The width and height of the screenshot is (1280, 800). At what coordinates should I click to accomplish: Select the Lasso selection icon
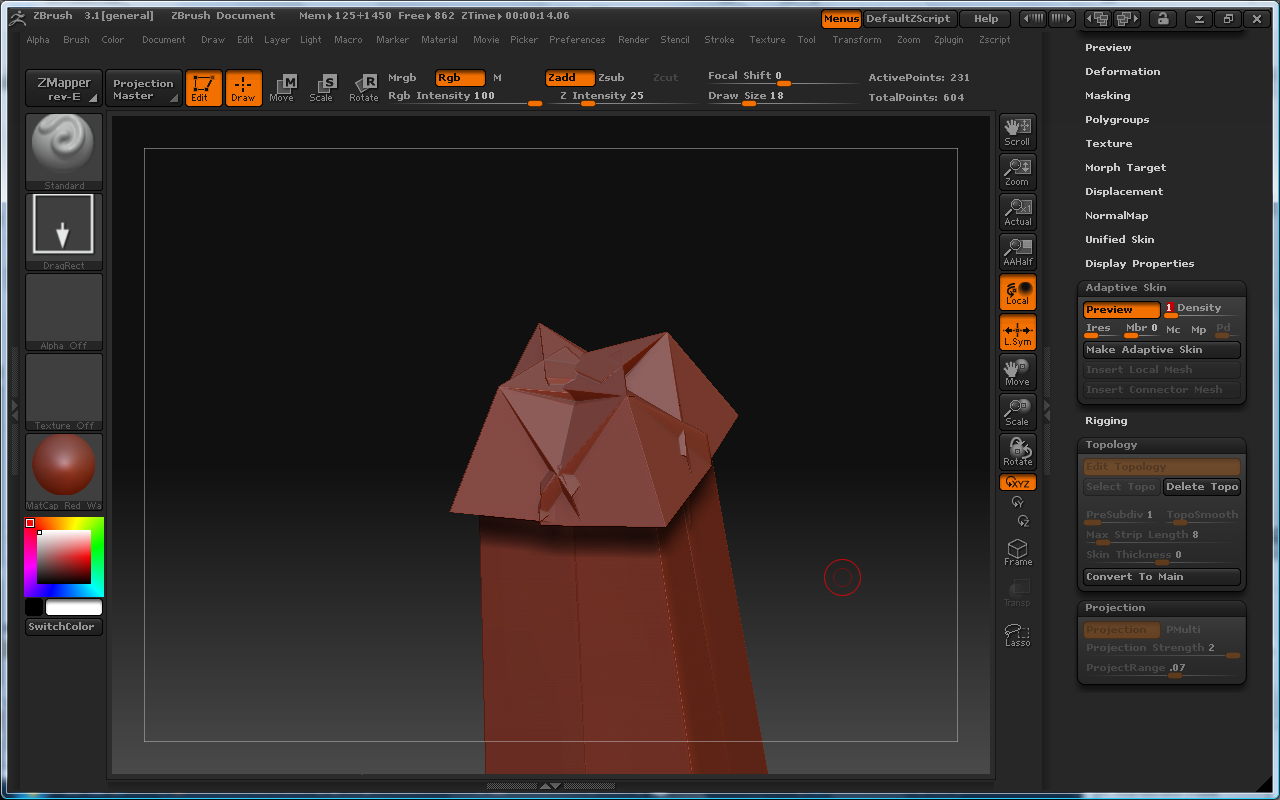(1017, 635)
